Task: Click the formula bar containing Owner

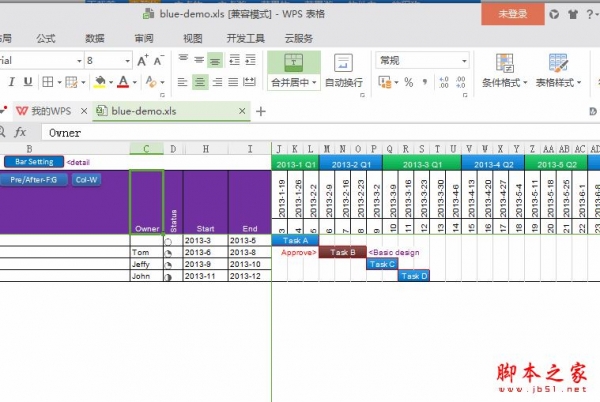Action: (300, 132)
